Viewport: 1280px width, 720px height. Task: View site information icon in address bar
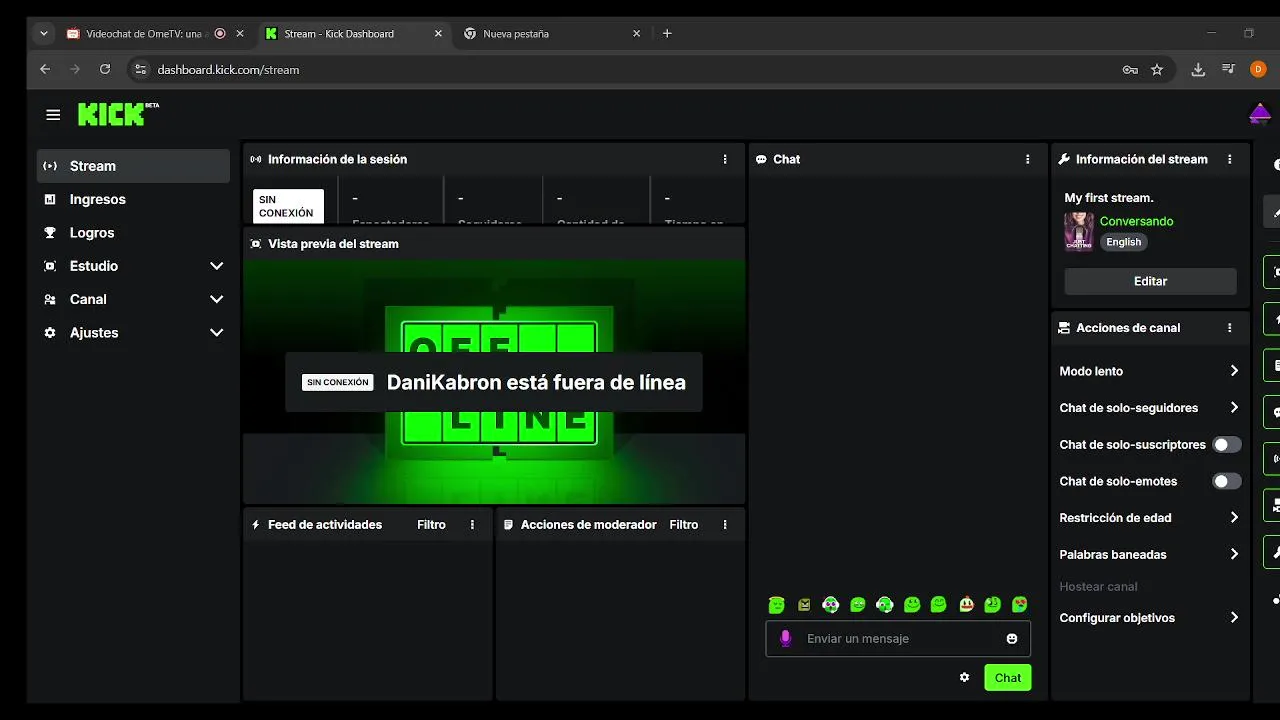click(140, 69)
